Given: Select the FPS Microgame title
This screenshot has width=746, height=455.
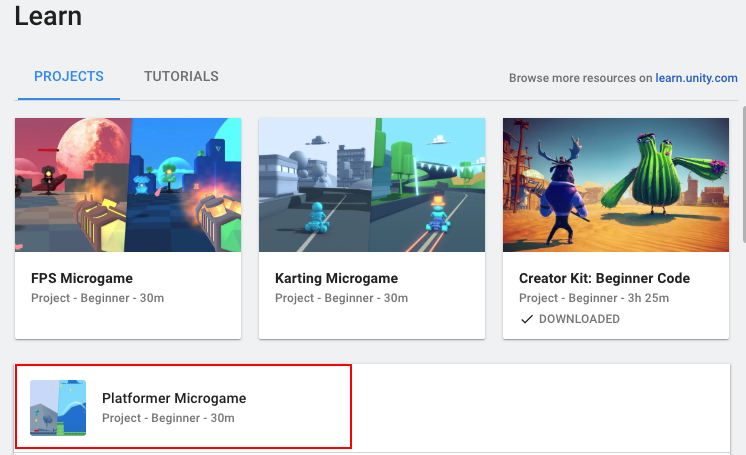Looking at the screenshot, I should click(82, 278).
